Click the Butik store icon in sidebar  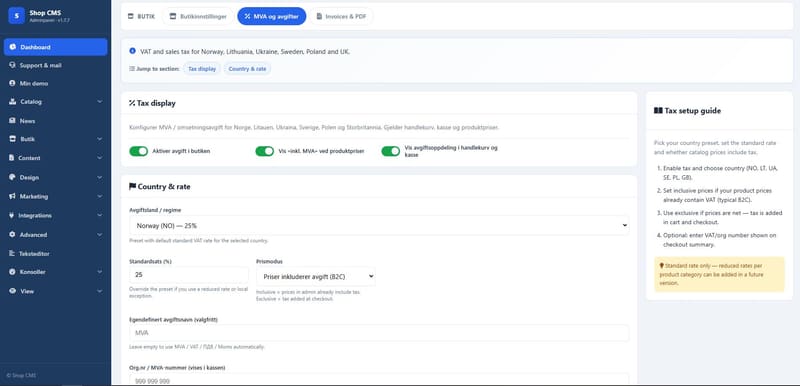(13, 139)
